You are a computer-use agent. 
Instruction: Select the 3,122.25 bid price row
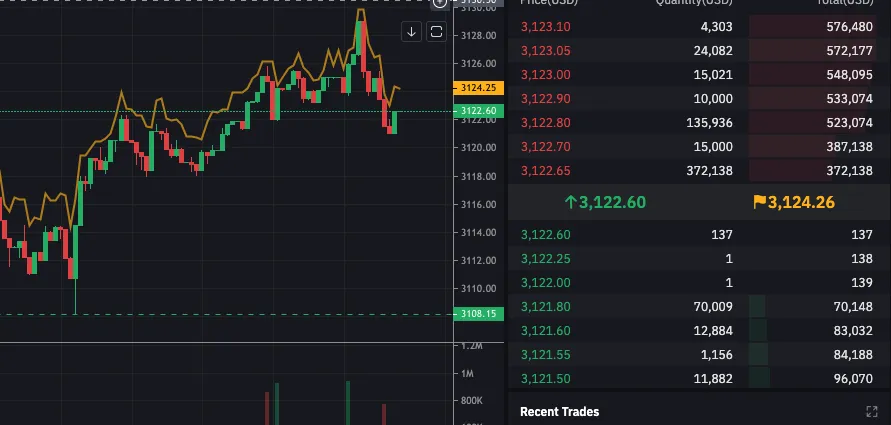coord(699,259)
